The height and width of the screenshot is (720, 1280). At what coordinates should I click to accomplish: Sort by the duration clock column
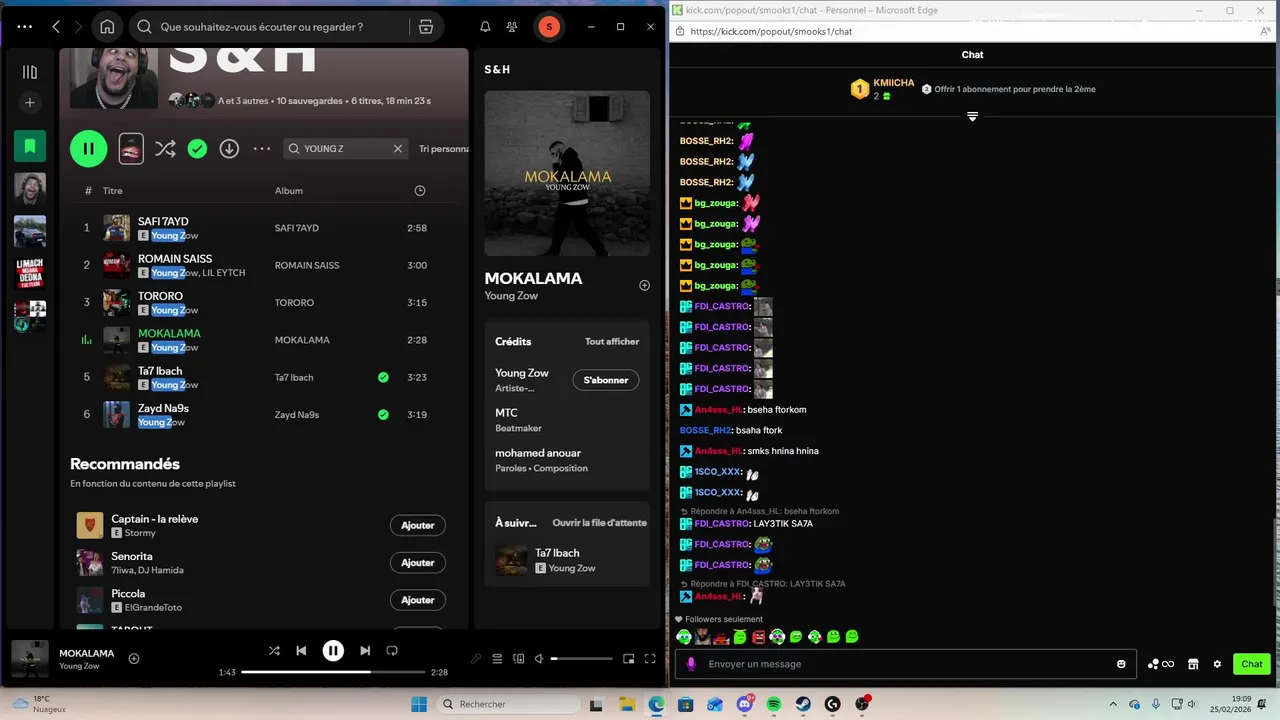click(420, 191)
